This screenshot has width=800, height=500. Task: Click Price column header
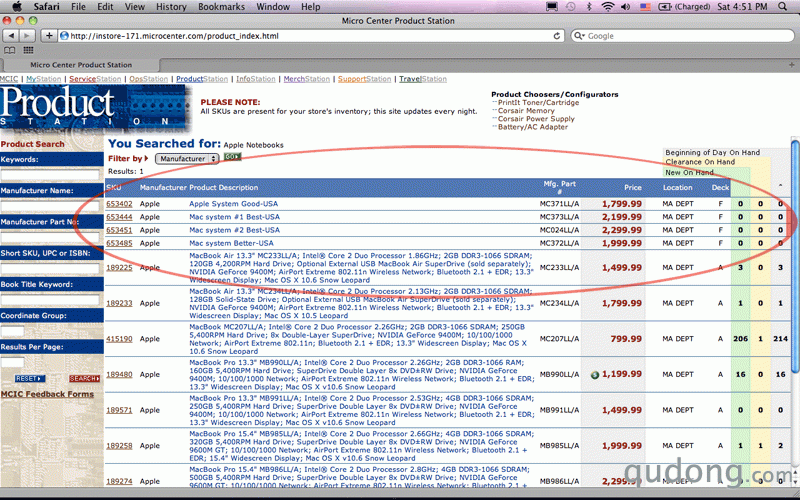tap(633, 188)
